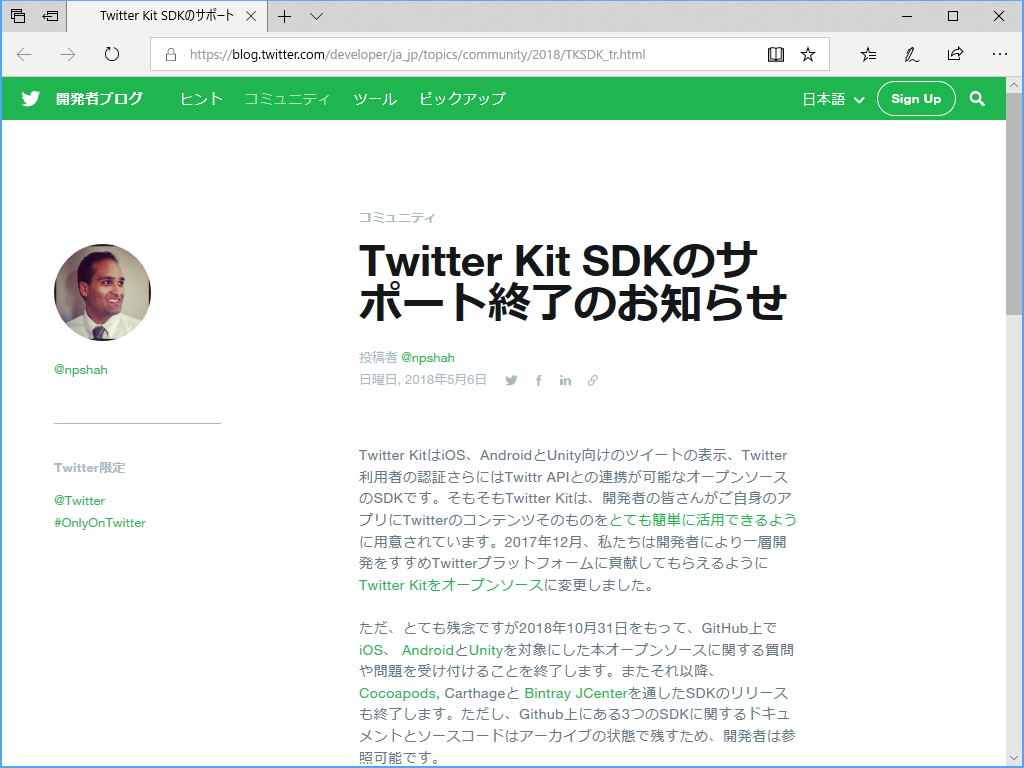The height and width of the screenshot is (768, 1024).
Task: Open the コミュニティ menu item
Action: (287, 99)
